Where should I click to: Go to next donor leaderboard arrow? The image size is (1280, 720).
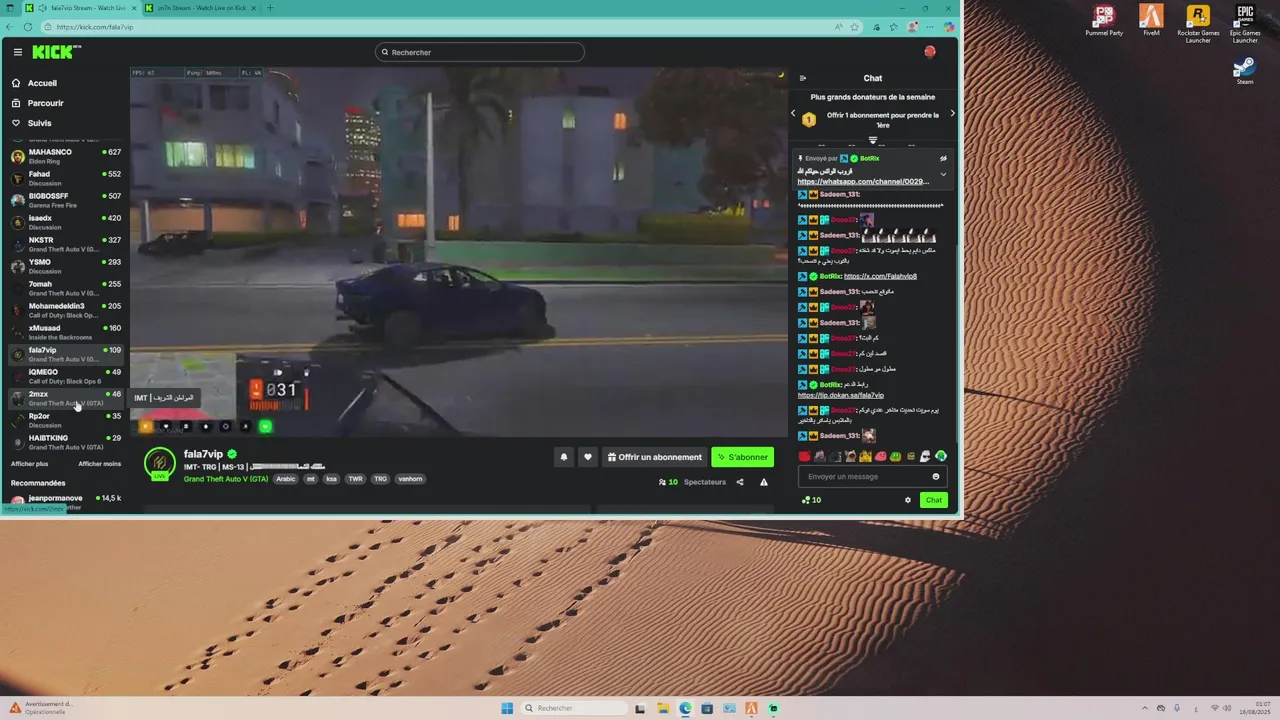952,113
